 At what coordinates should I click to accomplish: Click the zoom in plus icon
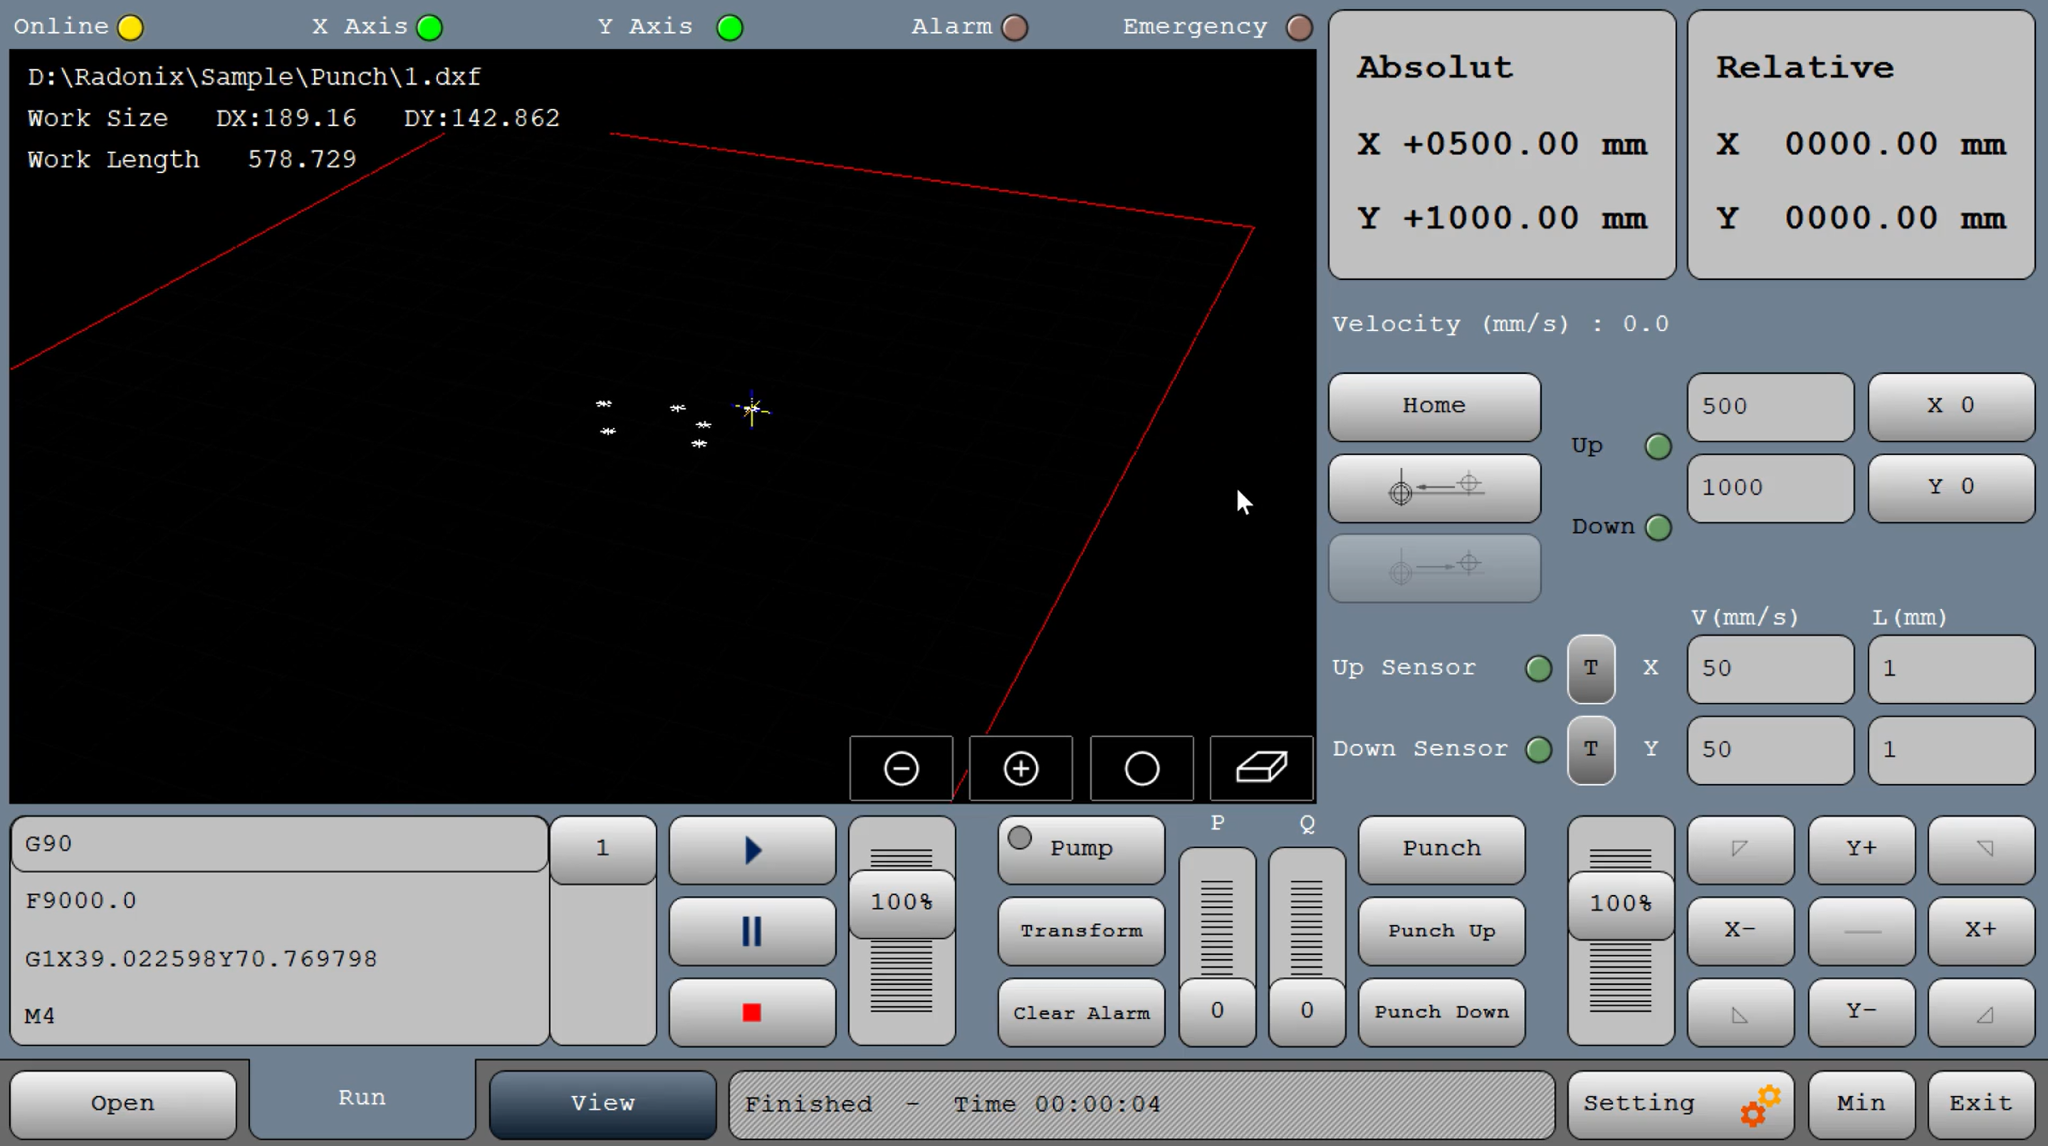click(x=1021, y=768)
